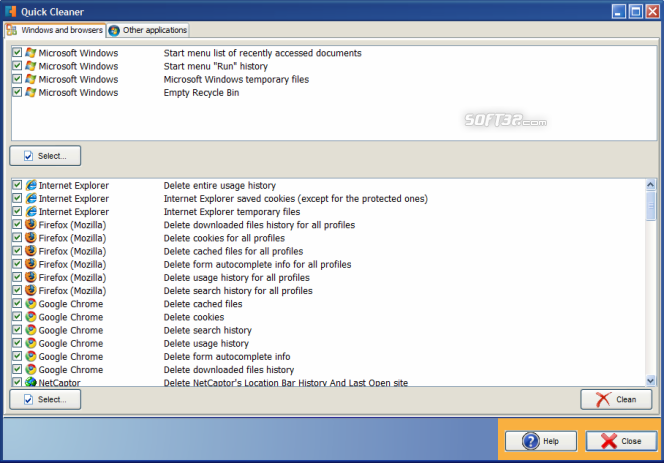Click Chrome icon in Delete usage history row
This screenshot has height=463, width=664.
[x=30, y=343]
